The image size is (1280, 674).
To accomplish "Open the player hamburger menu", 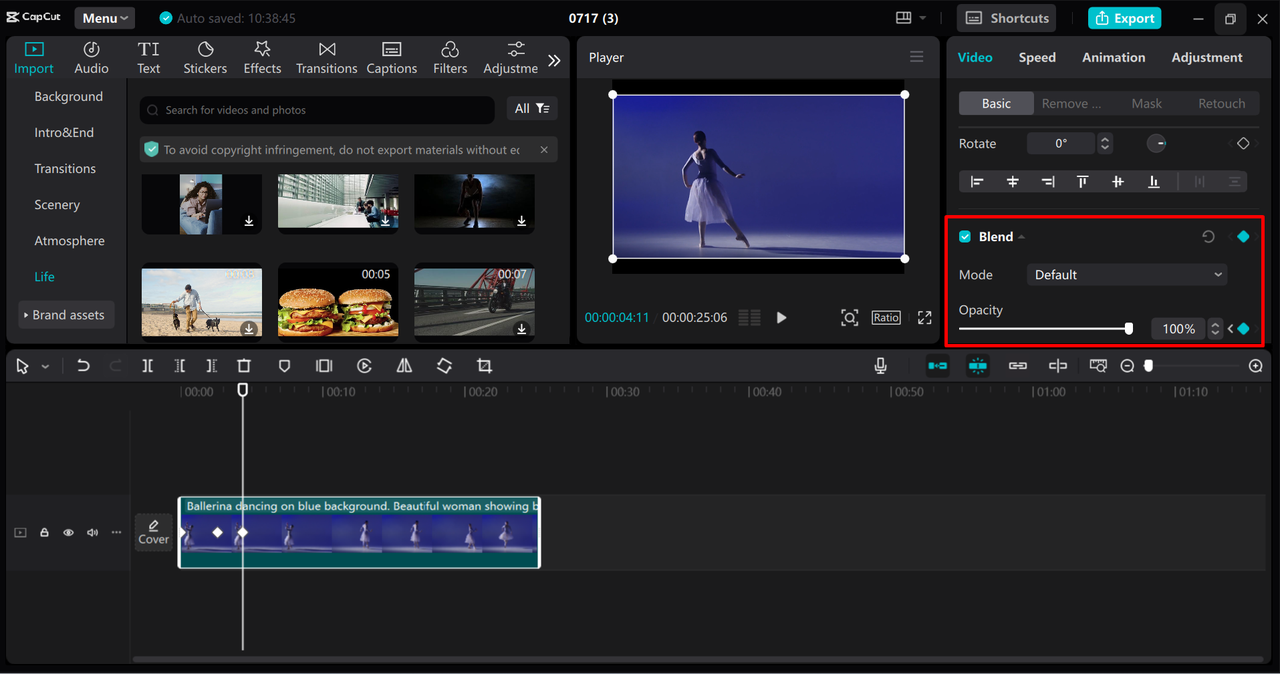I will click(x=916, y=57).
